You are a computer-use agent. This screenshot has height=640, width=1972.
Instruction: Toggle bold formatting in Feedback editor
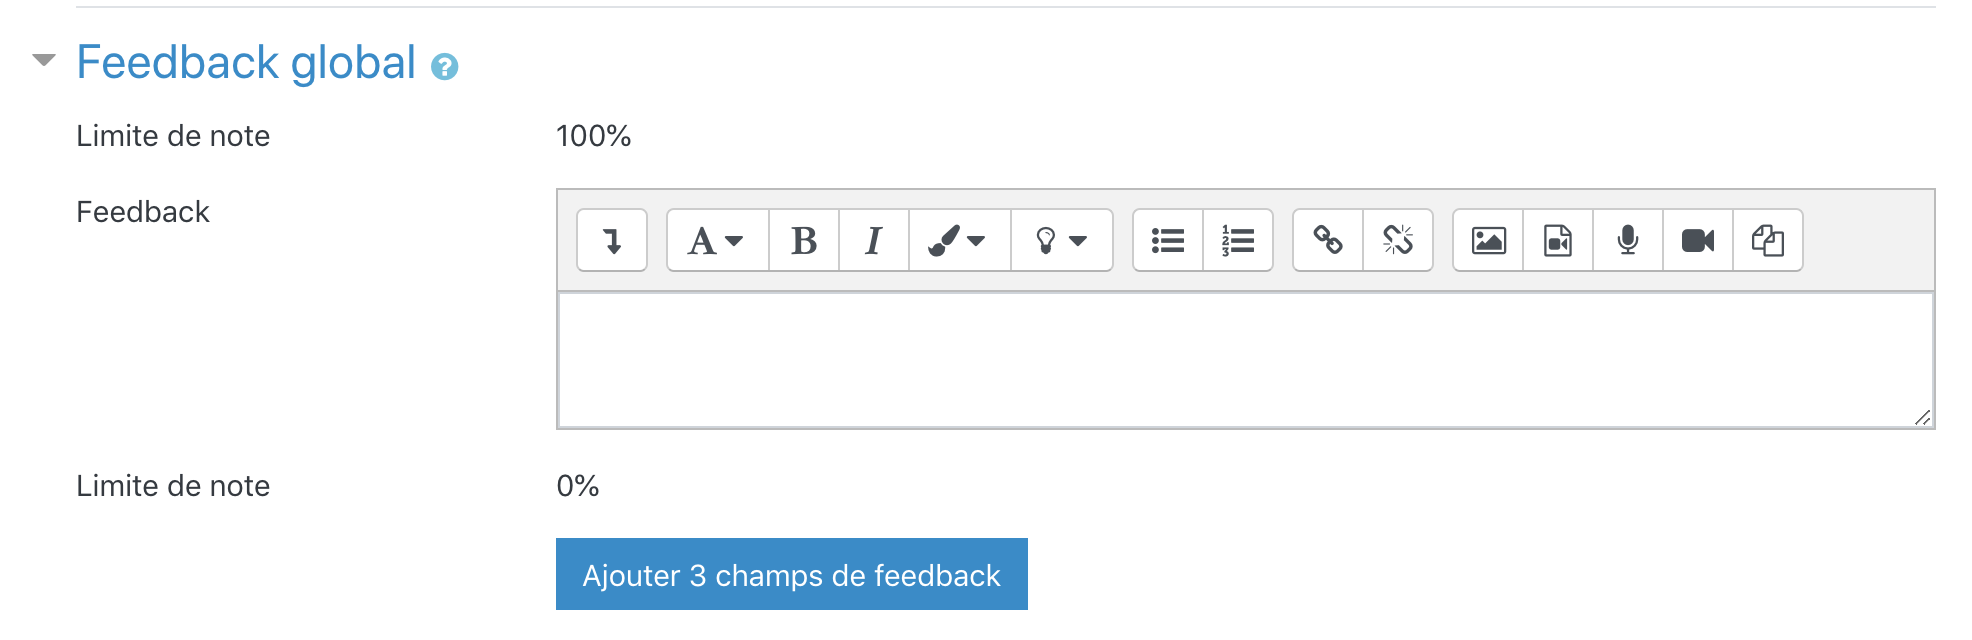point(804,240)
